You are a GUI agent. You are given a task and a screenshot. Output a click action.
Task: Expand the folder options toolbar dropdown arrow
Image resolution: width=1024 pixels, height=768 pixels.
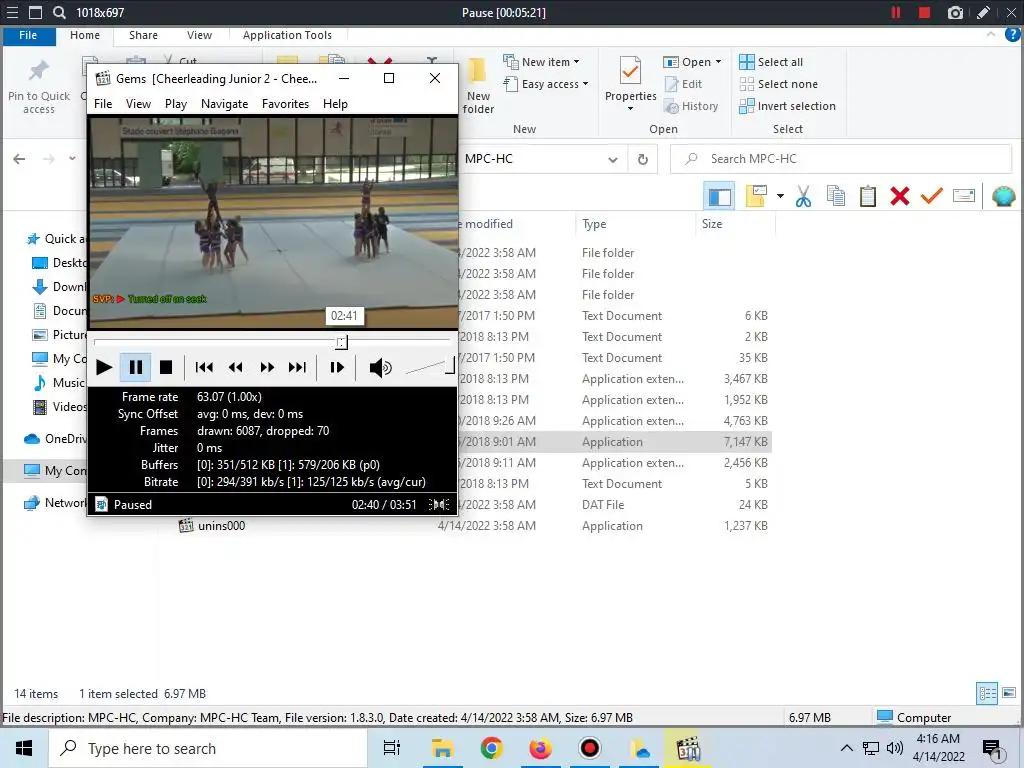pos(780,197)
